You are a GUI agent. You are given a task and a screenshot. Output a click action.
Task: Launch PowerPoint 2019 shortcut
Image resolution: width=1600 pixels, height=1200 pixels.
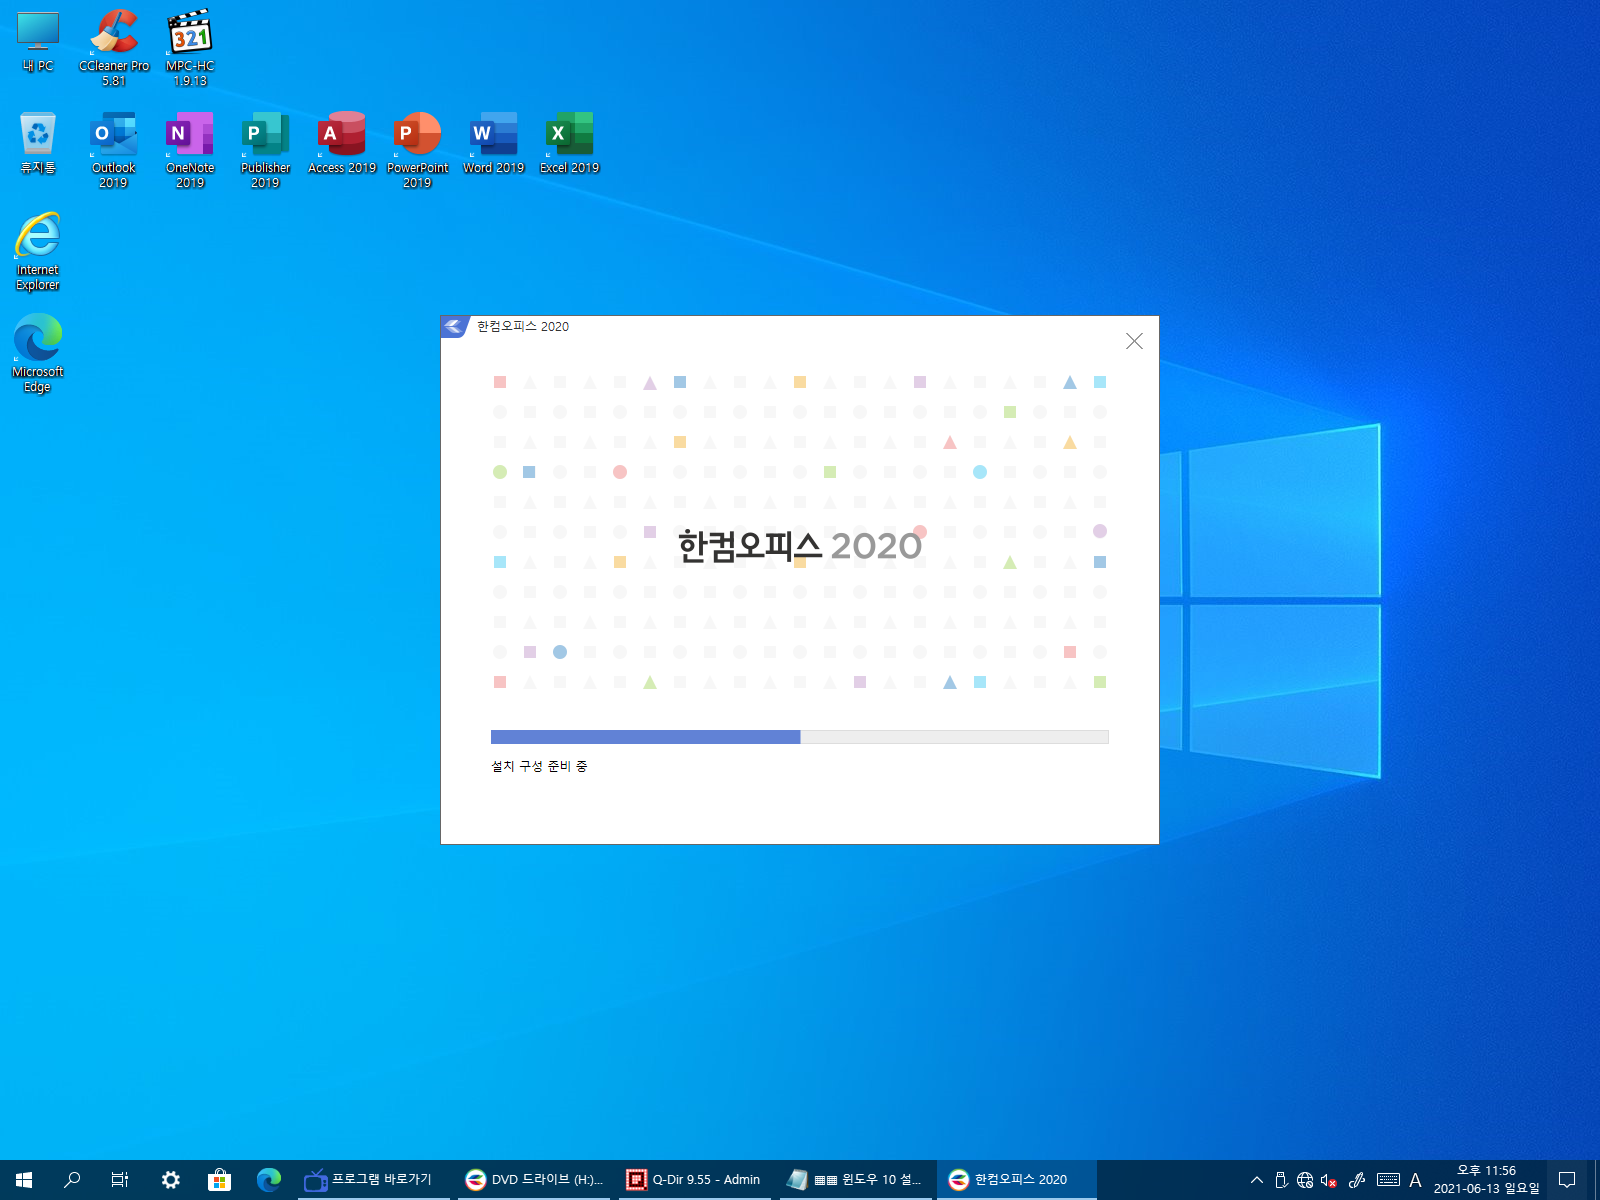[x=418, y=150]
